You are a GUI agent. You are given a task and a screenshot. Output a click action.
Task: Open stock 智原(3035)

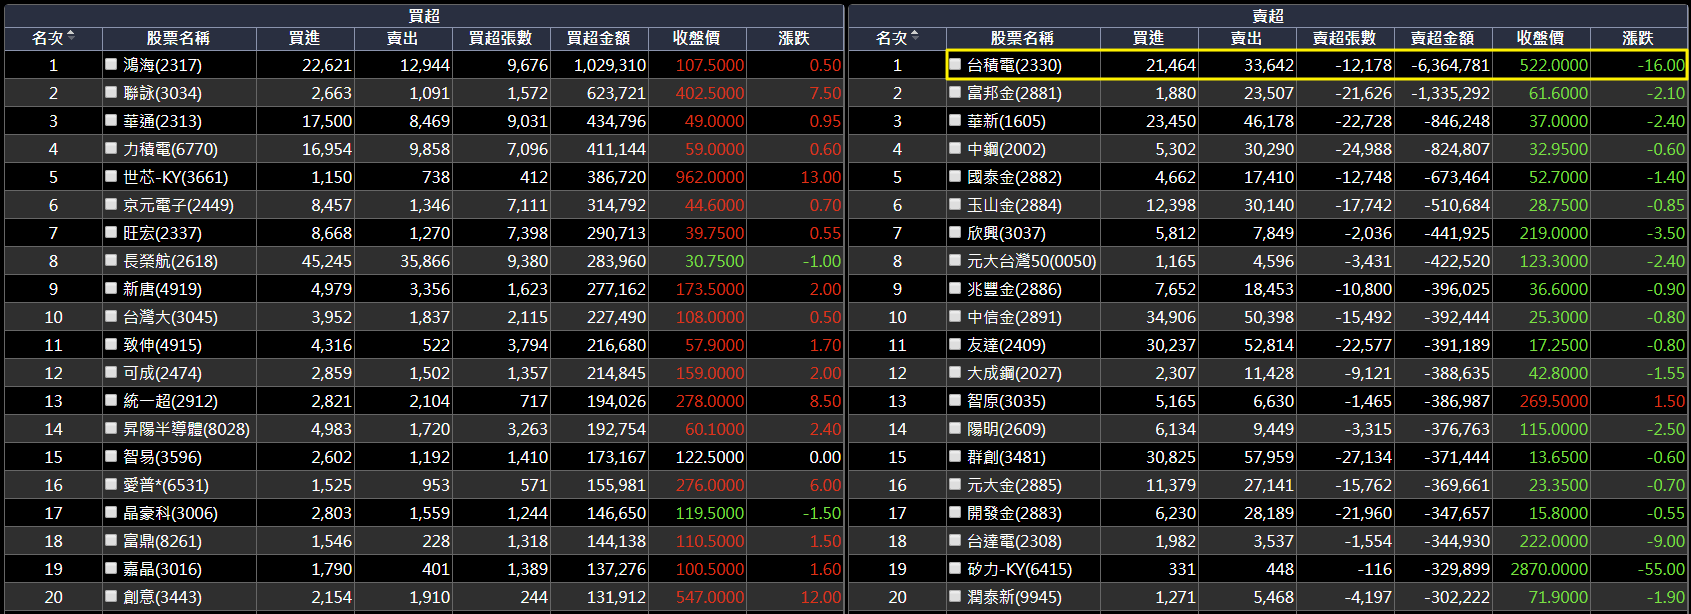(x=1006, y=401)
